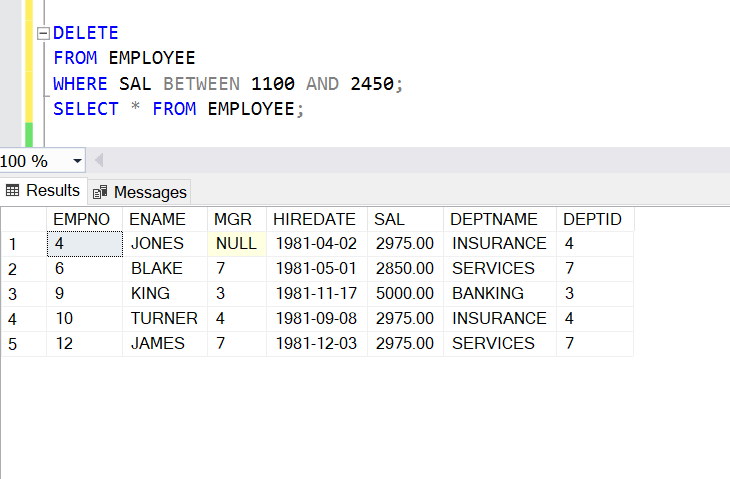730x479 pixels.
Task: Click the JAMES name cell
Action: click(x=165, y=344)
